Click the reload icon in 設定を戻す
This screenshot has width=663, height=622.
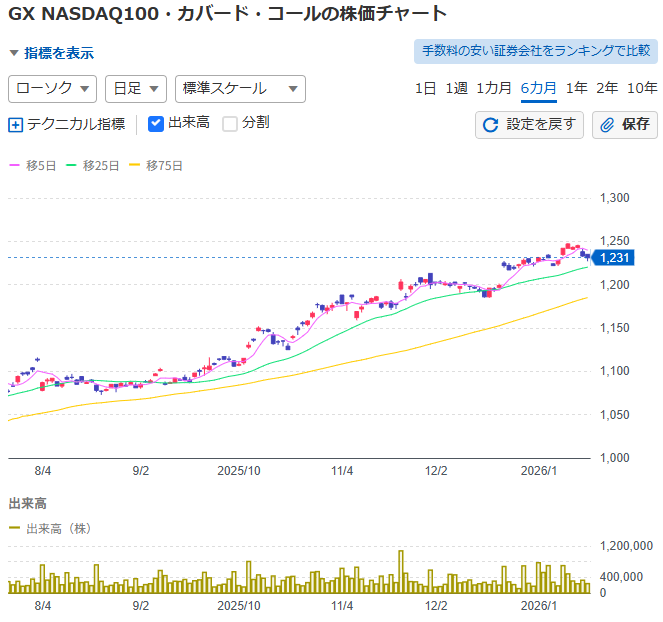point(490,125)
